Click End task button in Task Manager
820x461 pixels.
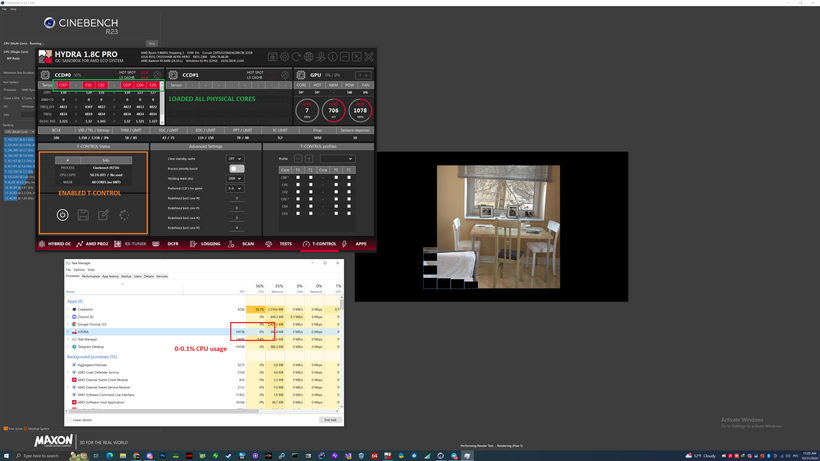330,420
